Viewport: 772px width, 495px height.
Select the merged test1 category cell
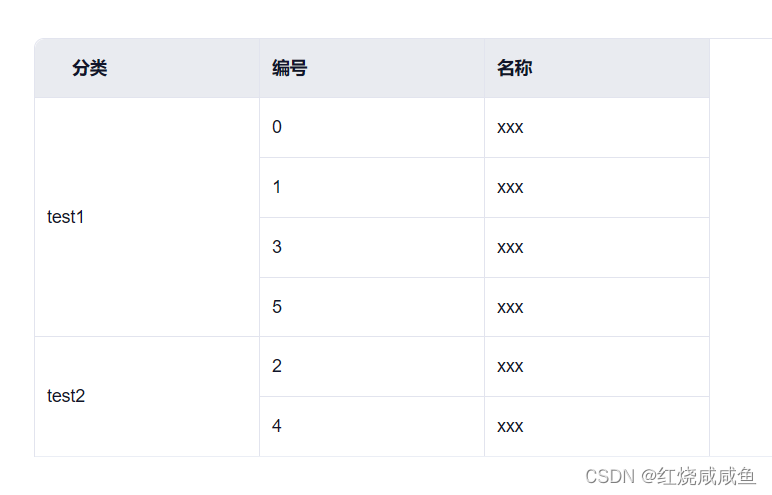66,217
